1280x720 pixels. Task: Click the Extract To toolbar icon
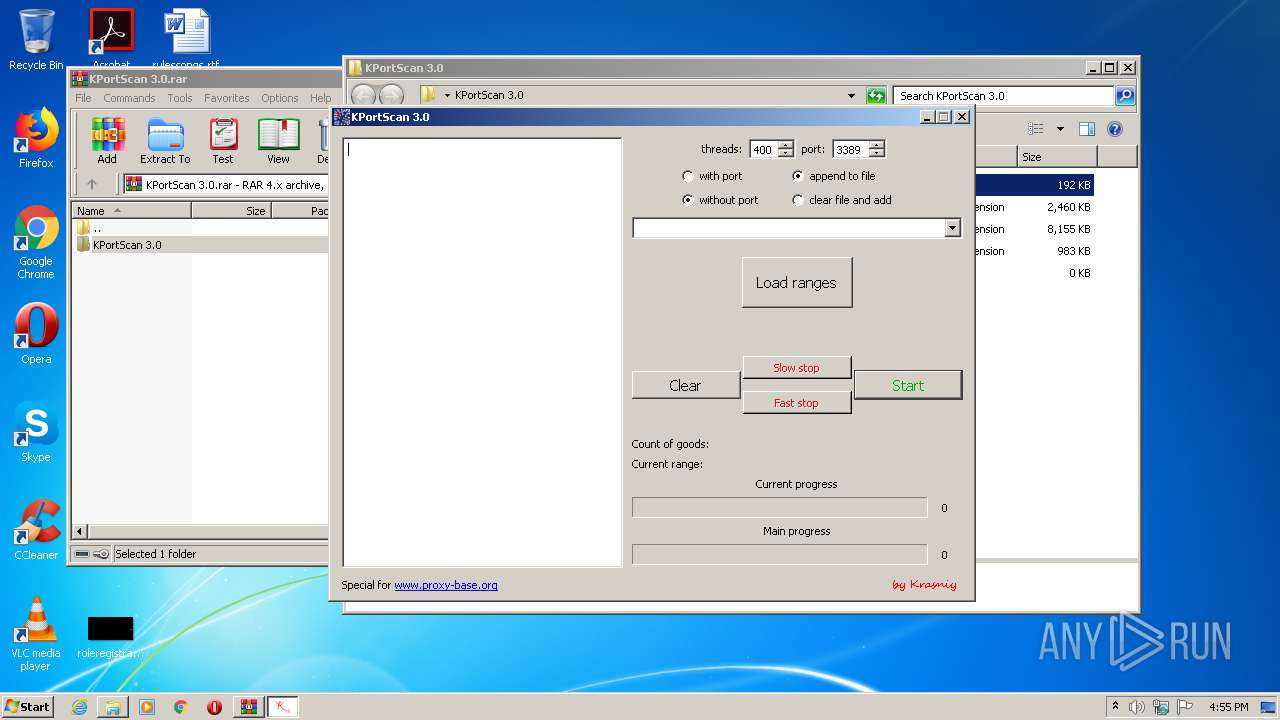[x=165, y=135]
